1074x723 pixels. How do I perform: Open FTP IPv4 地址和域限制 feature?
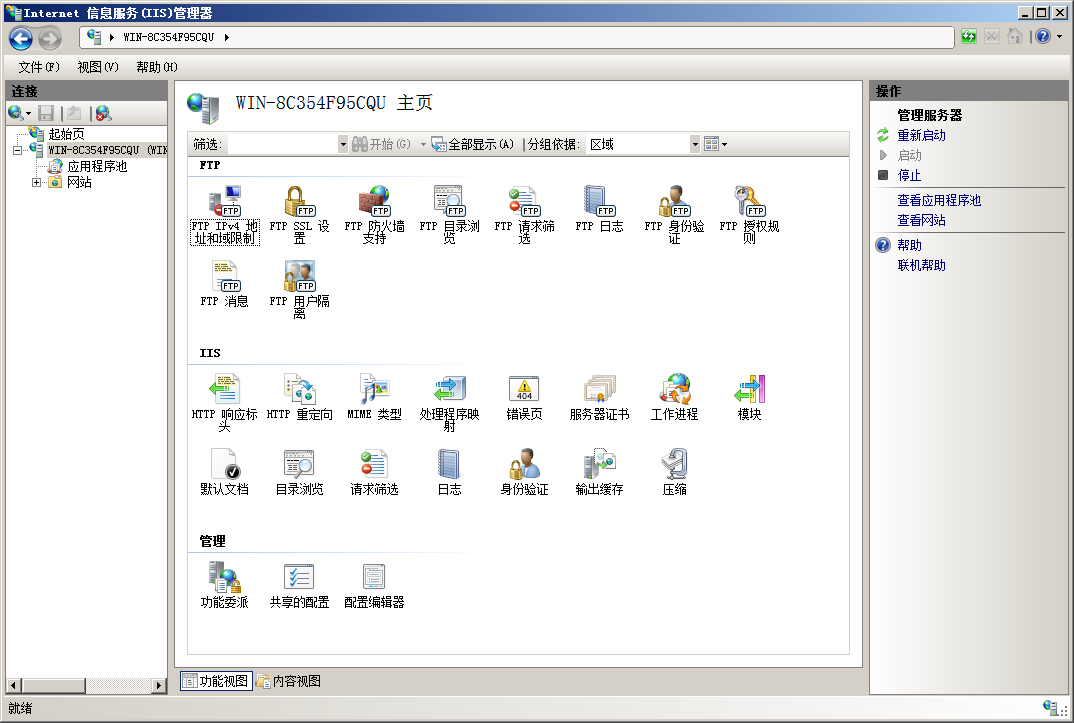coord(225,214)
